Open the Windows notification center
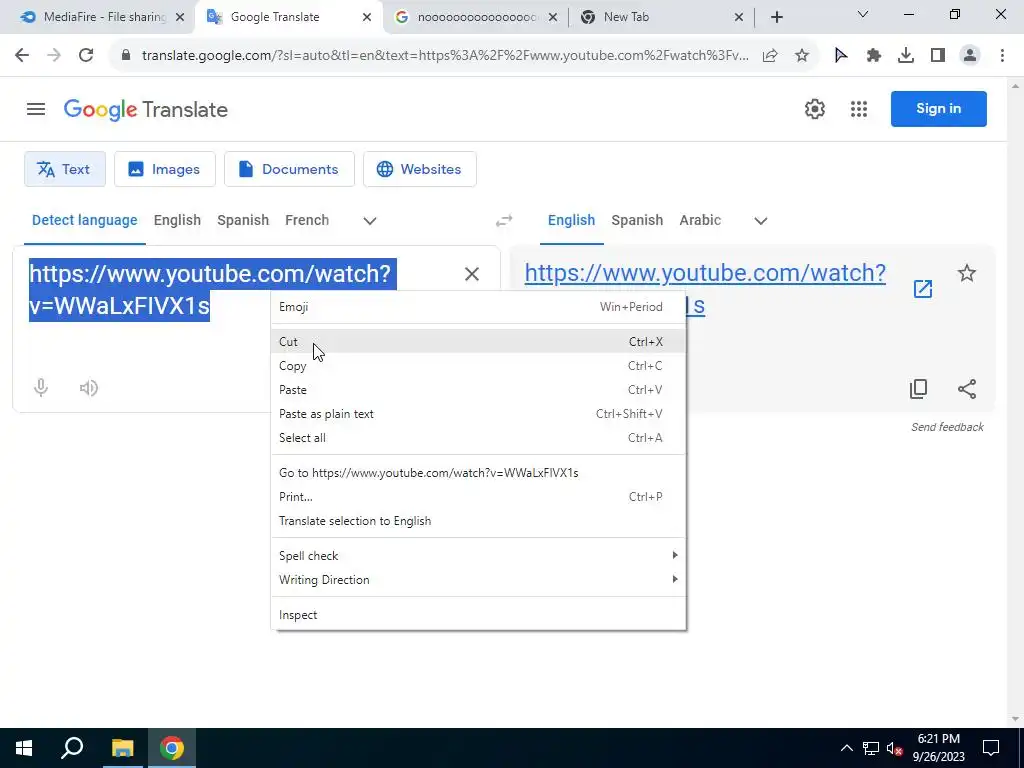This screenshot has width=1024, height=768. (991, 748)
